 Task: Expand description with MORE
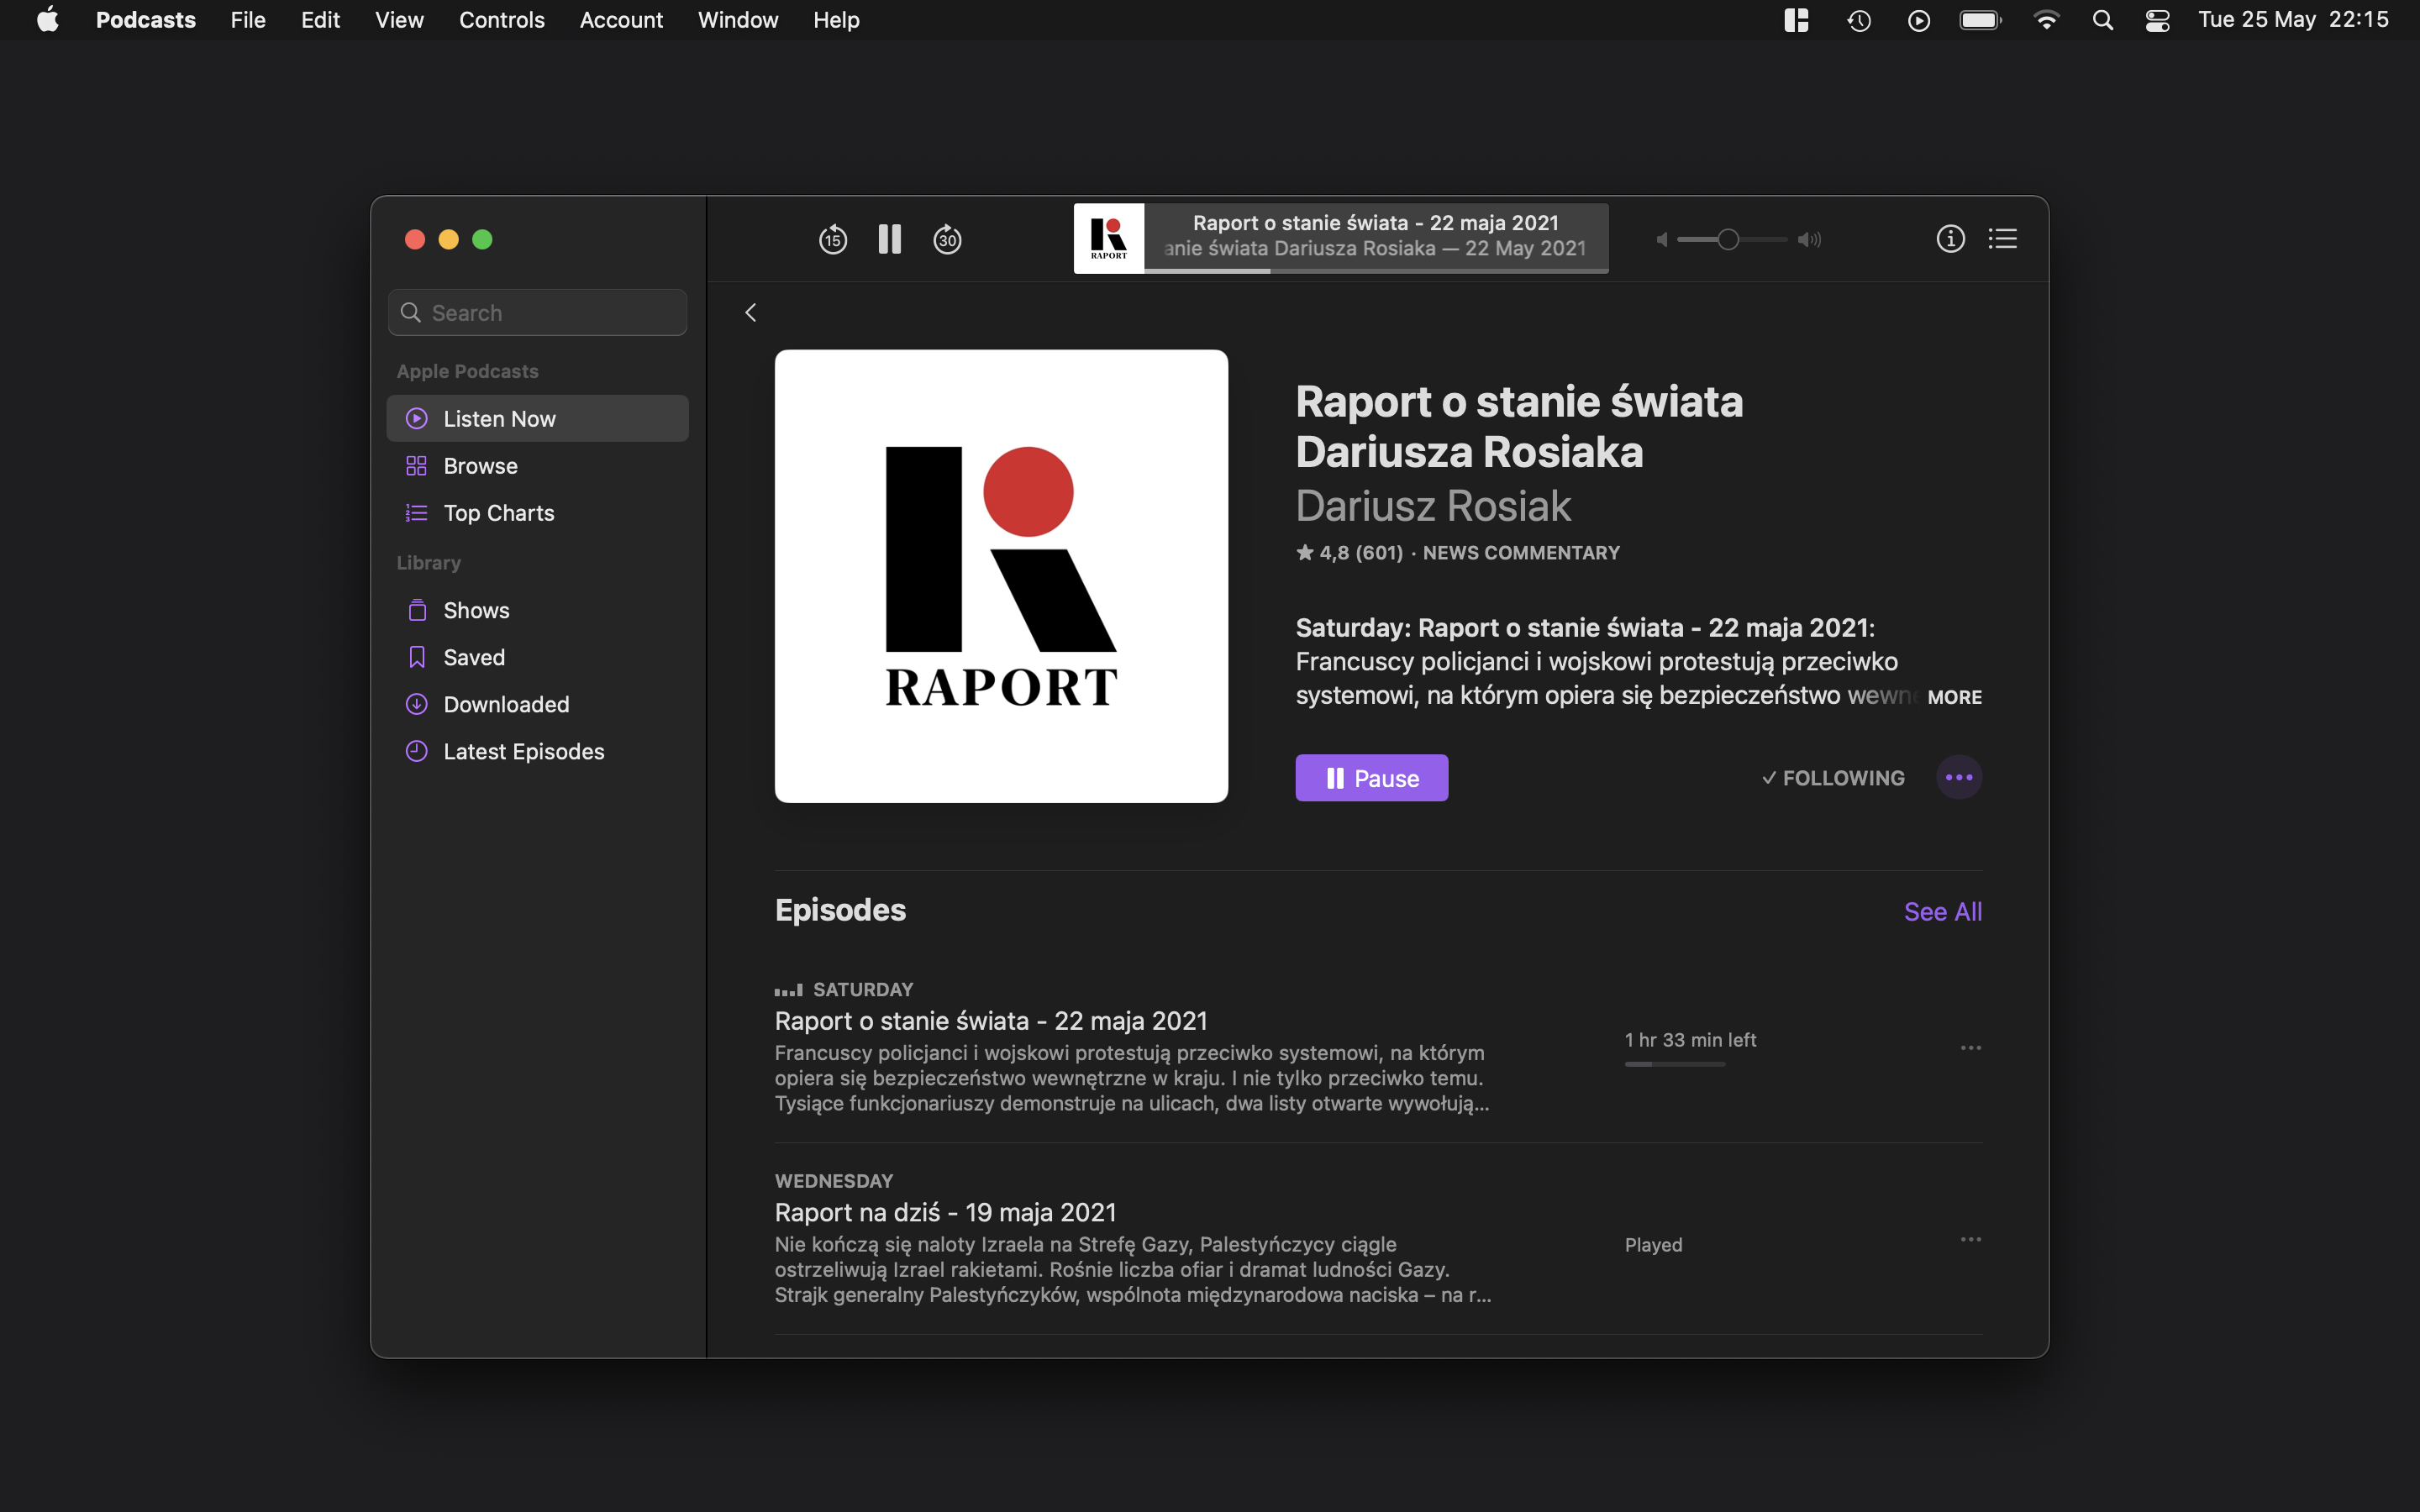coord(1954,697)
